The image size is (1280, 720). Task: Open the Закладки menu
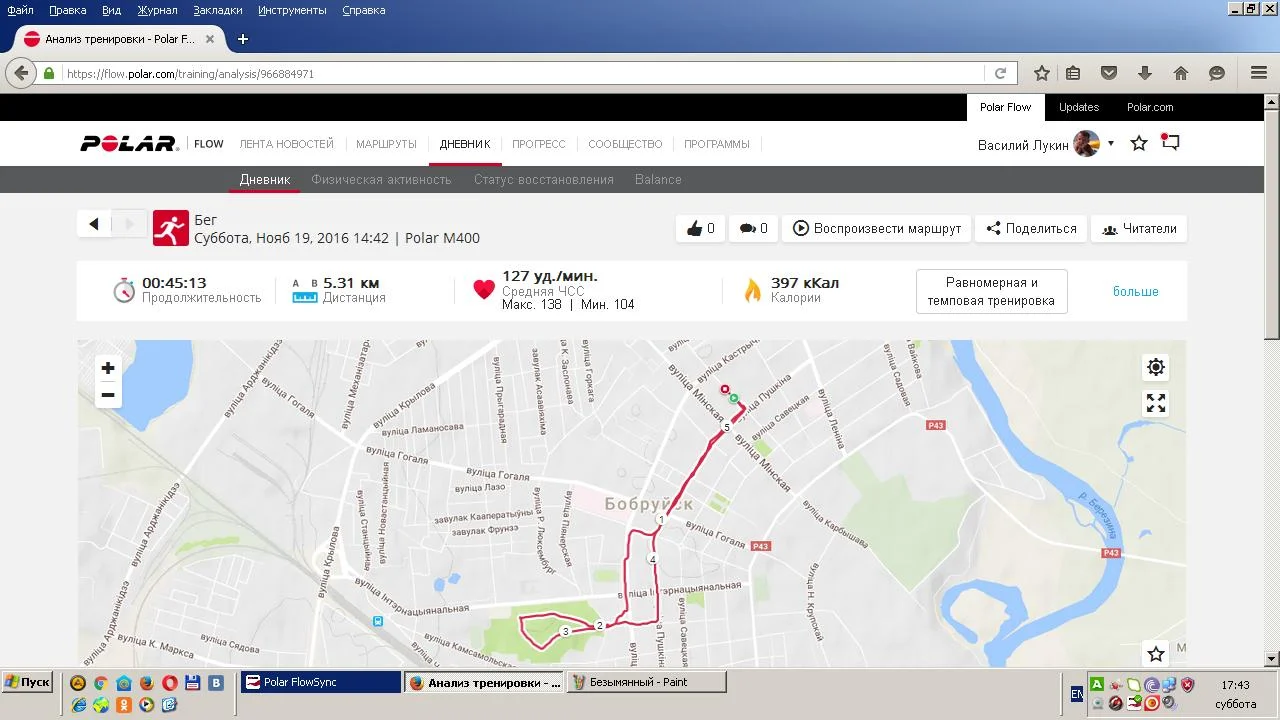[x=218, y=10]
